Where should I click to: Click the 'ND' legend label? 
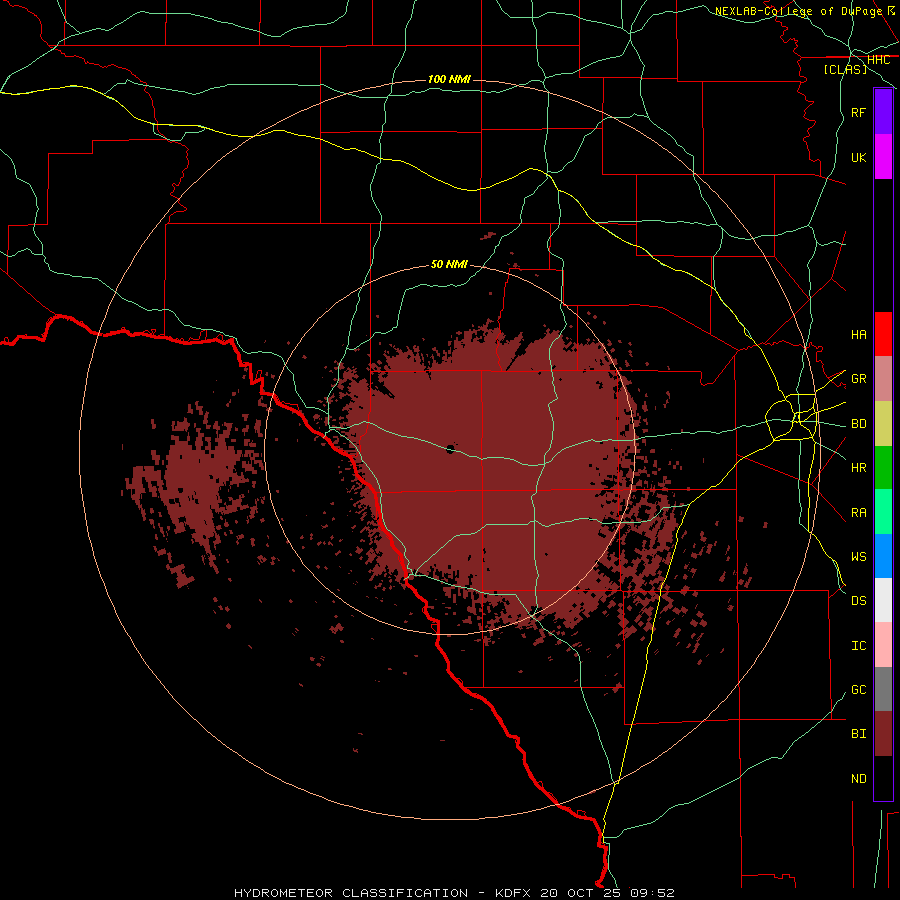tap(858, 779)
